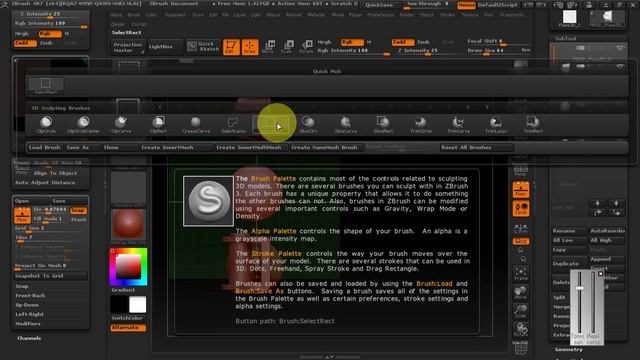Select the TrimRect brush
This screenshot has height=360, width=640.
tap(533, 124)
